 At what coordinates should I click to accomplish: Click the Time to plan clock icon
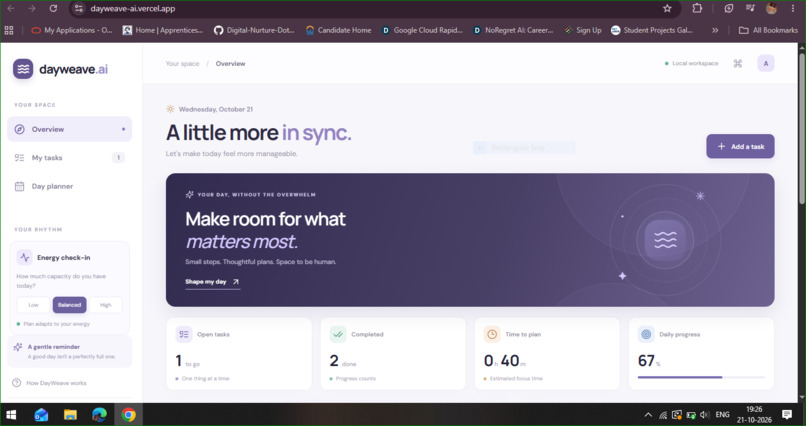click(492, 334)
